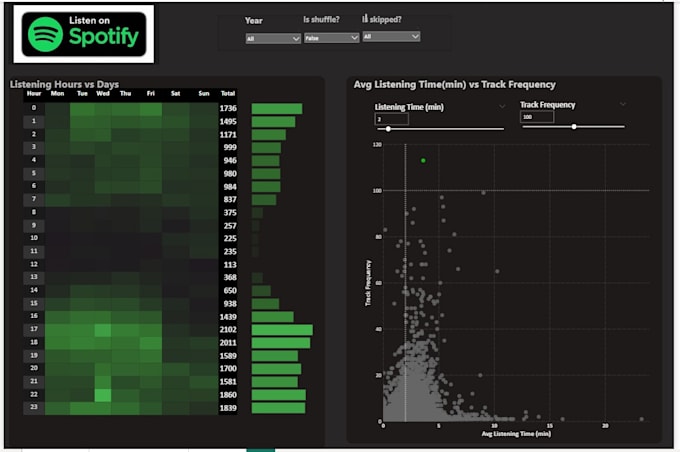Click the Hour column header
The height and width of the screenshot is (452, 680).
pos(34,94)
